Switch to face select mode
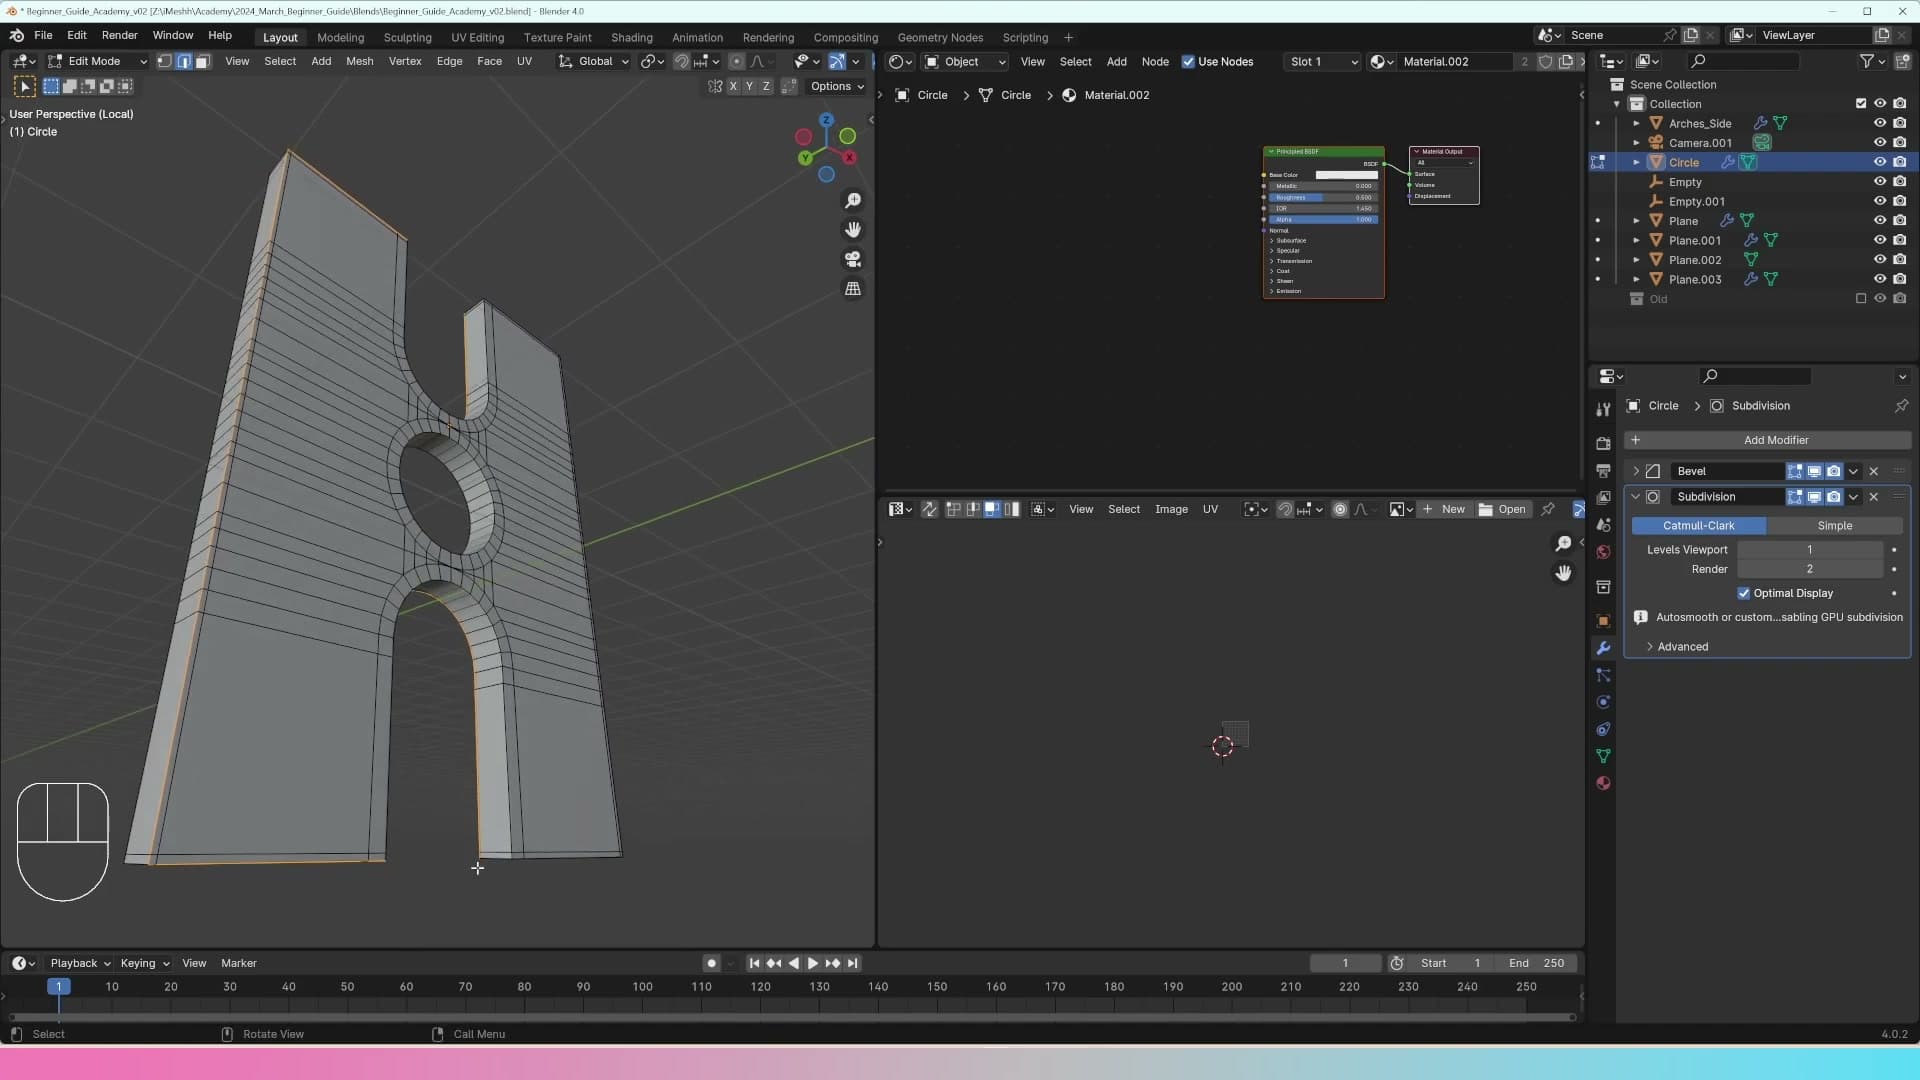 [x=202, y=62]
